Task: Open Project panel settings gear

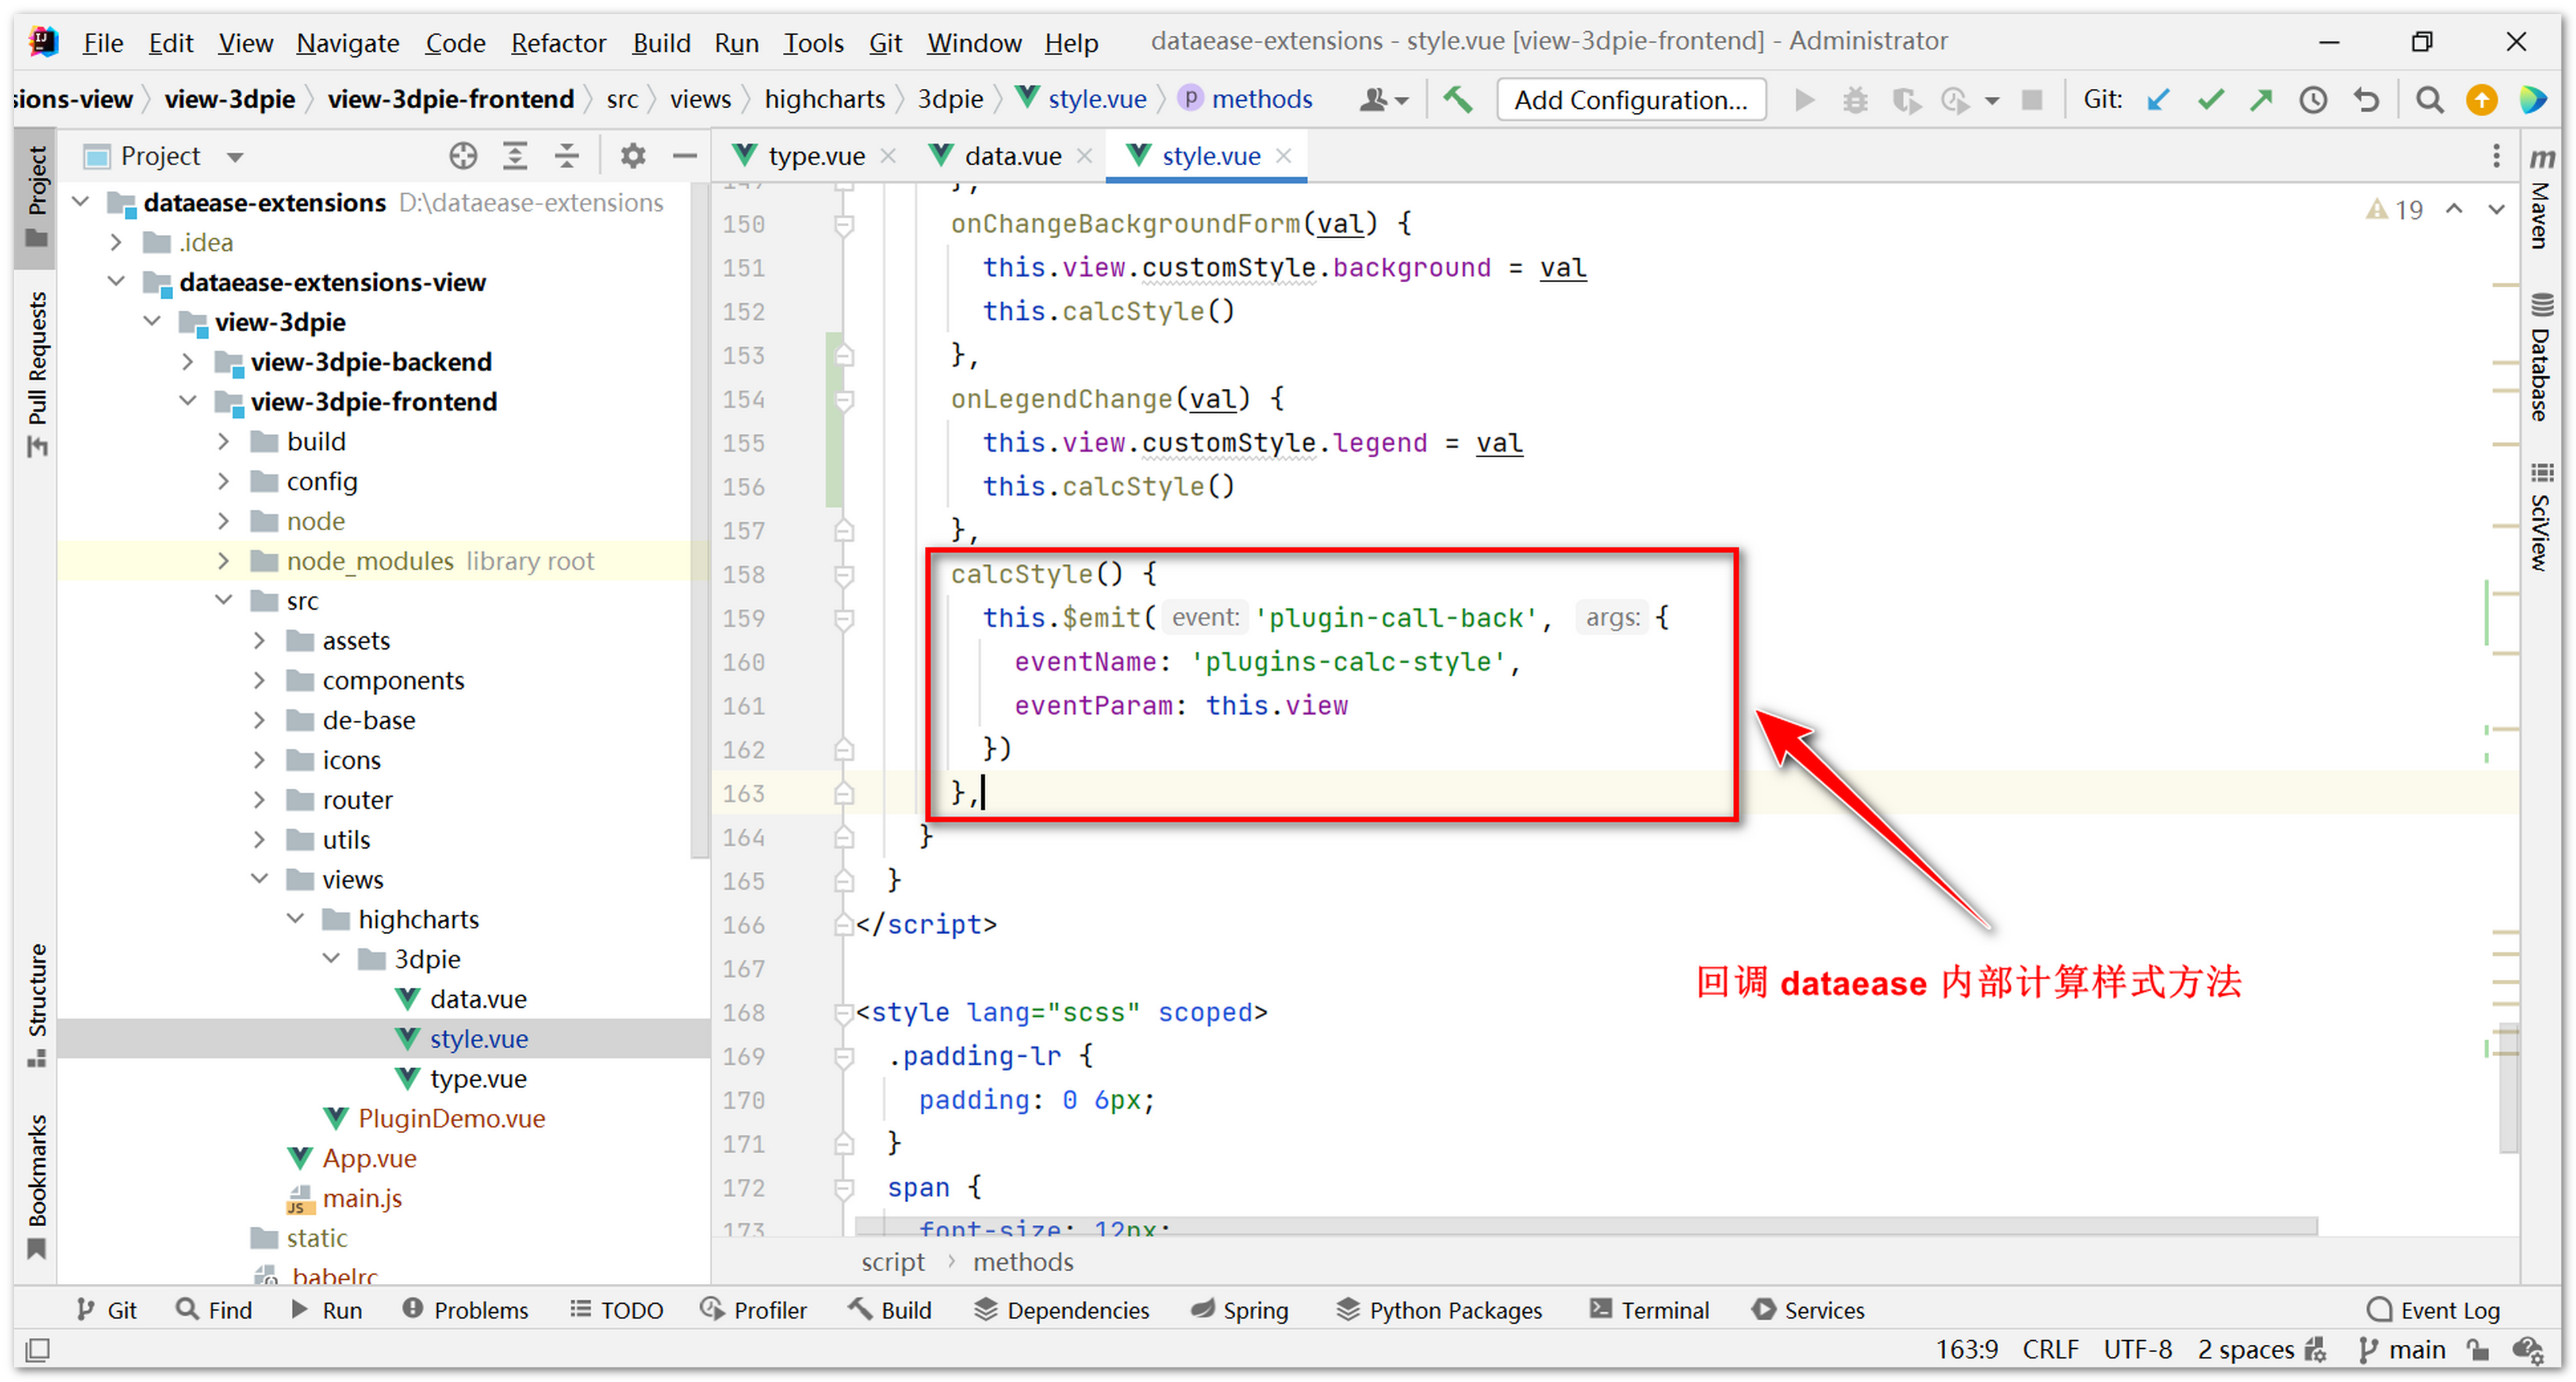Action: pos(632,155)
